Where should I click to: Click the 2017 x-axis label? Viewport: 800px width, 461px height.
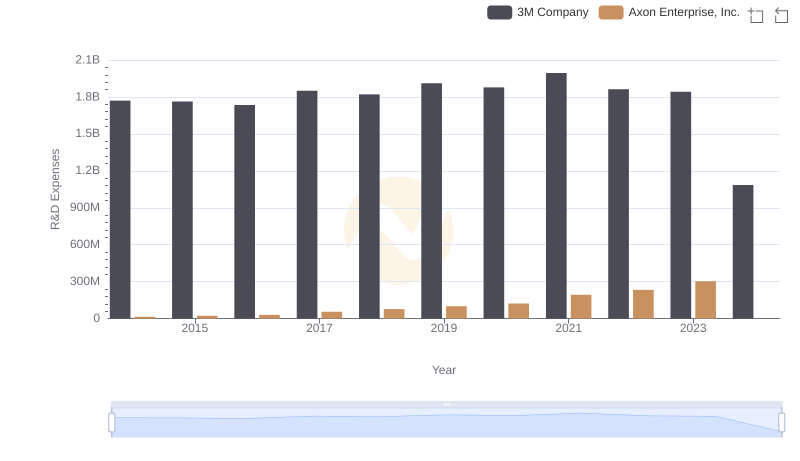tap(319, 328)
